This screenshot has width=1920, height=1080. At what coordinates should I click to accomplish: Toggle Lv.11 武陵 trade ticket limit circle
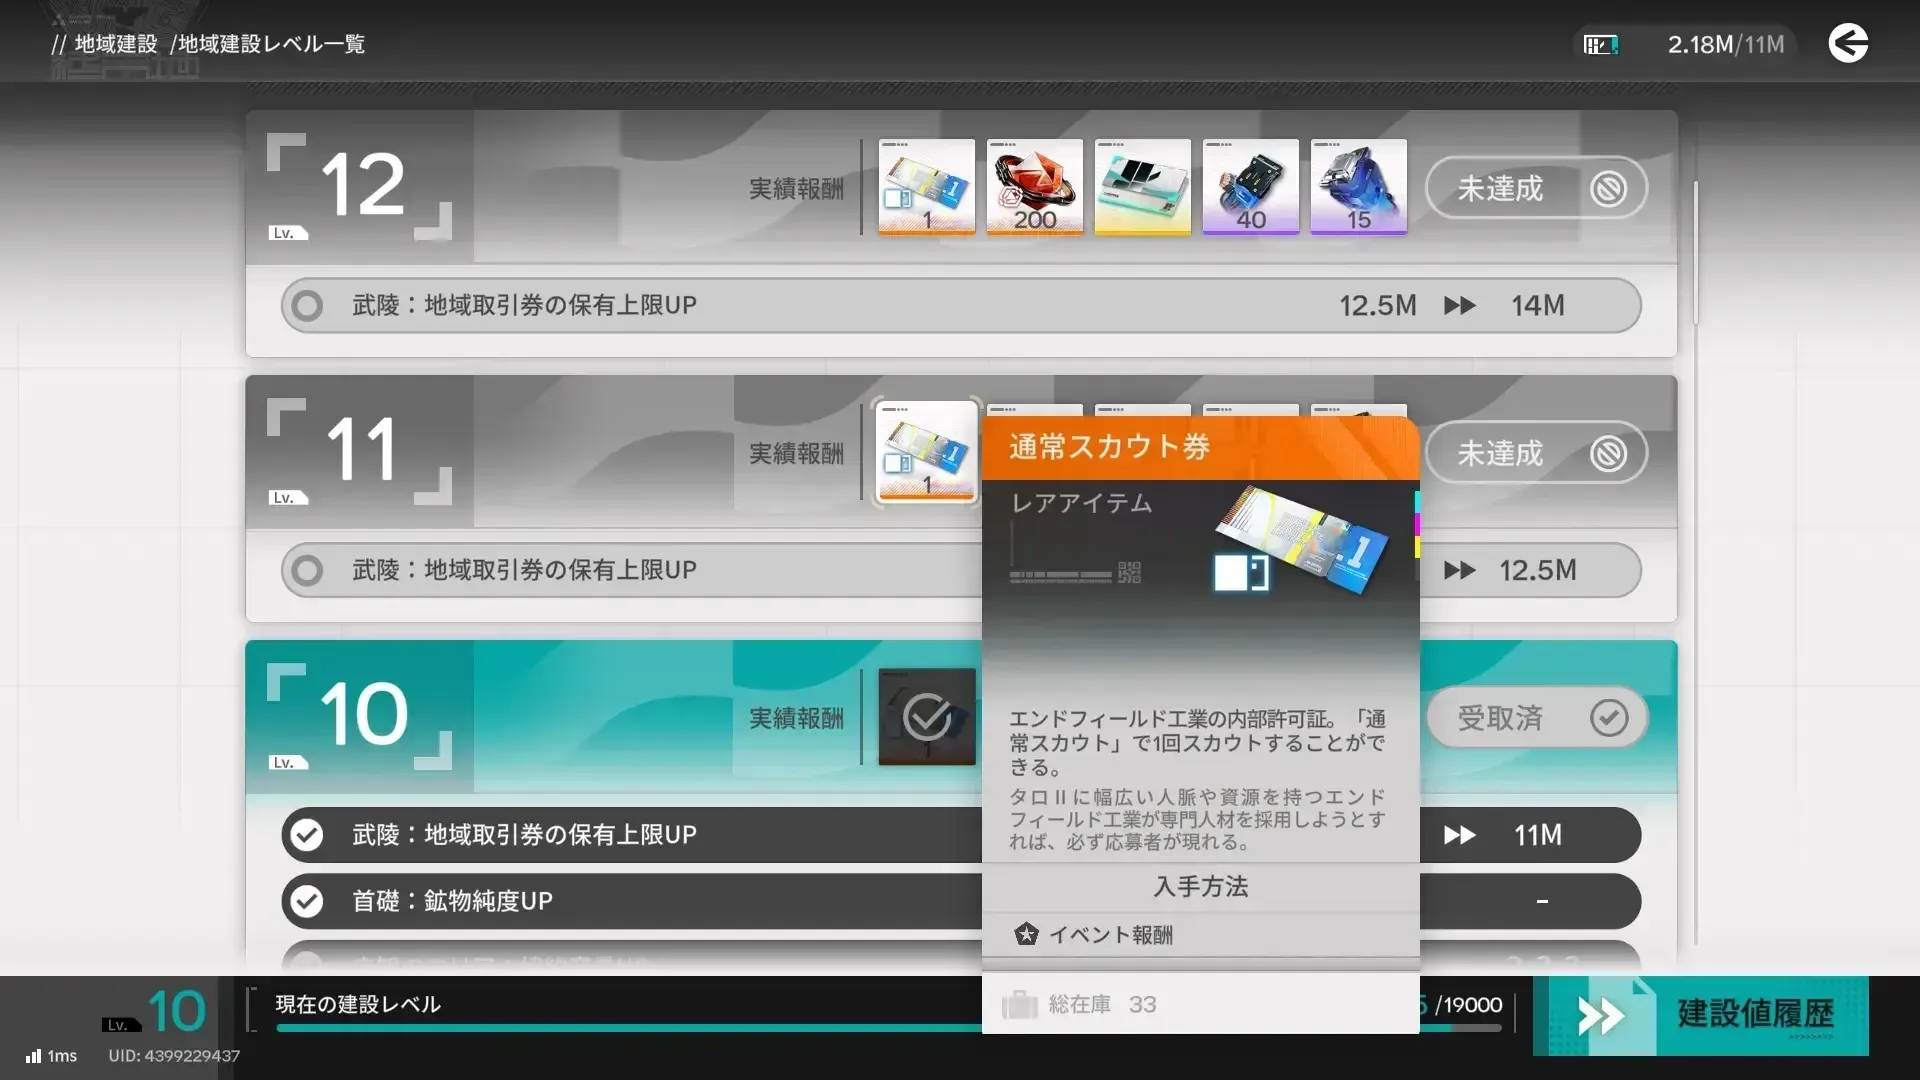point(307,570)
